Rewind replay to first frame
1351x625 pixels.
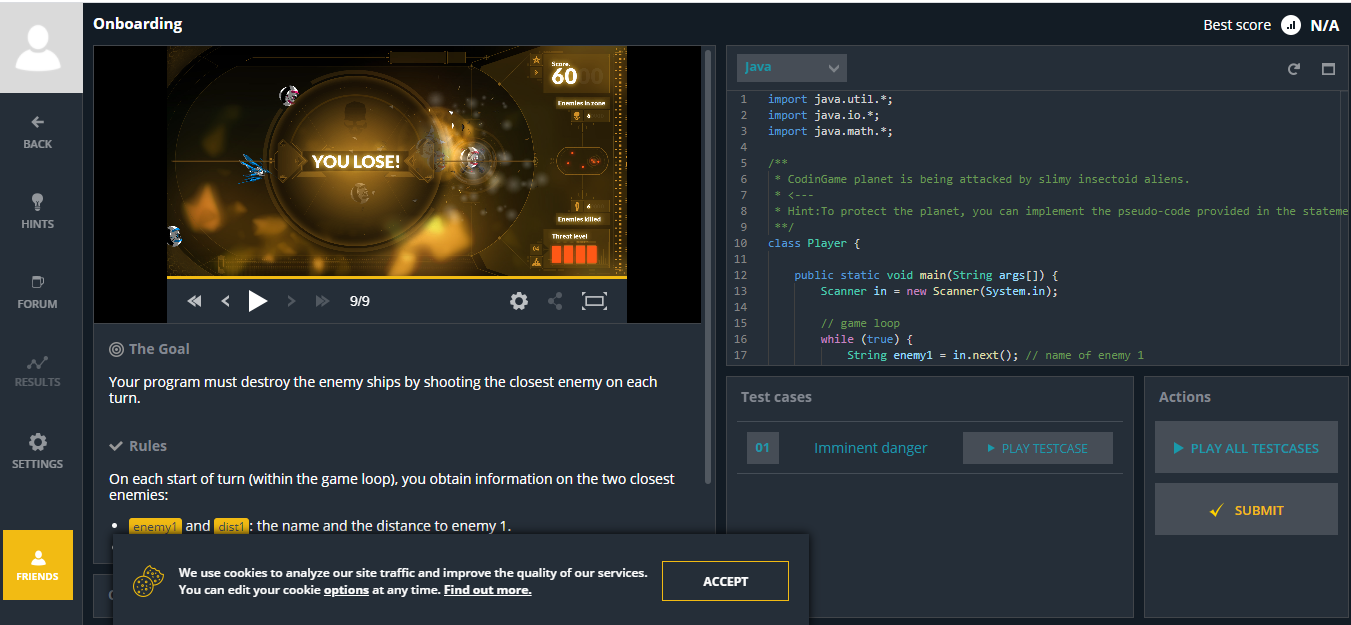(195, 301)
